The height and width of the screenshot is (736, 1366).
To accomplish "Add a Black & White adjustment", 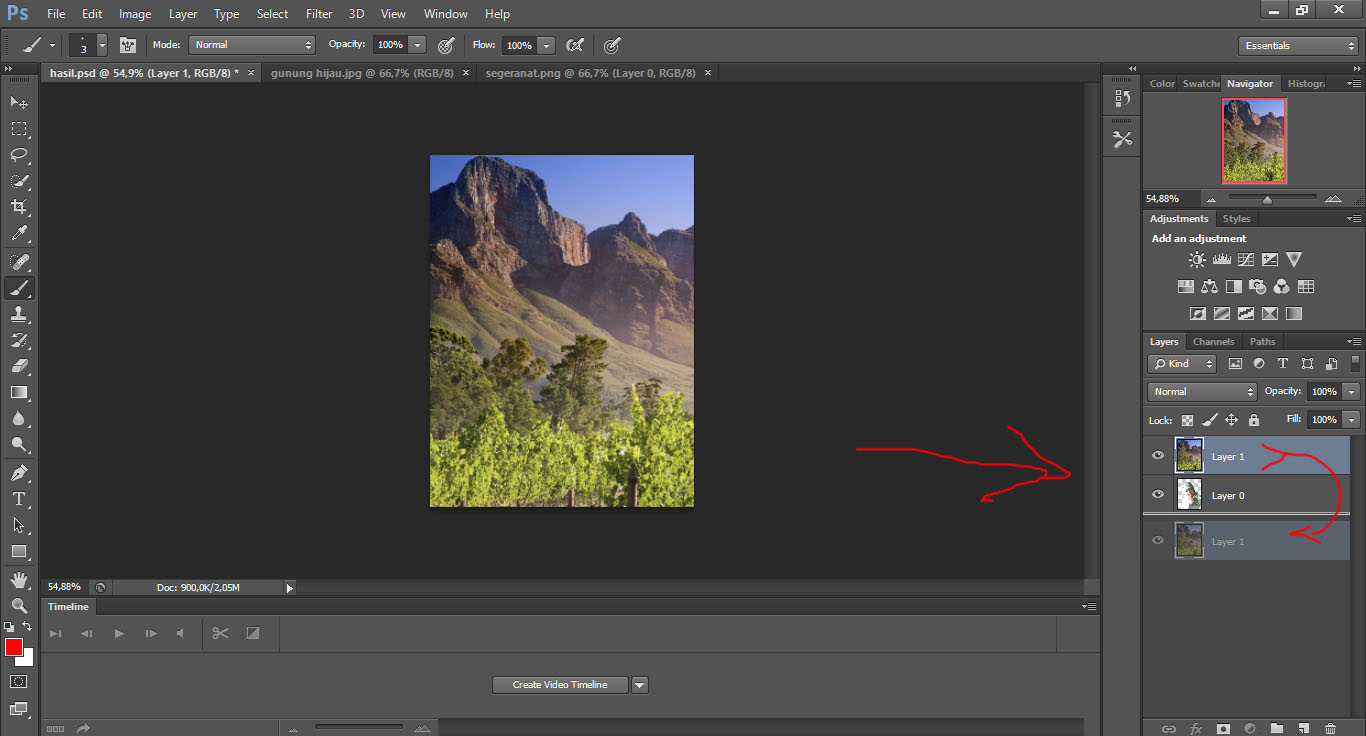I will pos(1234,287).
